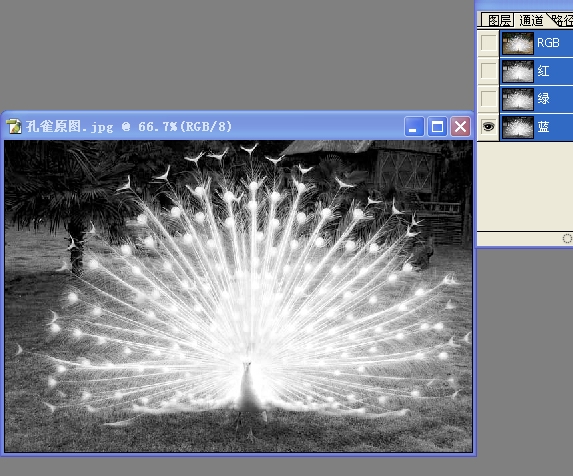Show the RGB composite channel visibility
This screenshot has width=573, height=476.
coord(489,43)
